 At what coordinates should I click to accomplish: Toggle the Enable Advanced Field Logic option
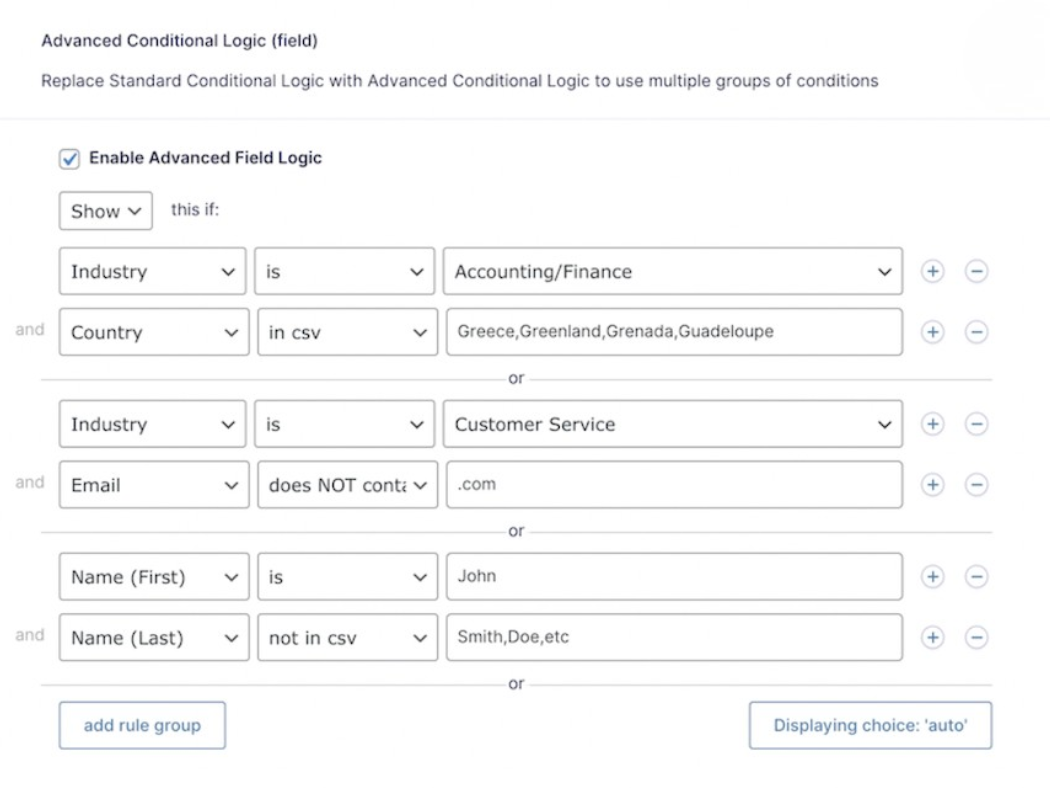tap(70, 157)
